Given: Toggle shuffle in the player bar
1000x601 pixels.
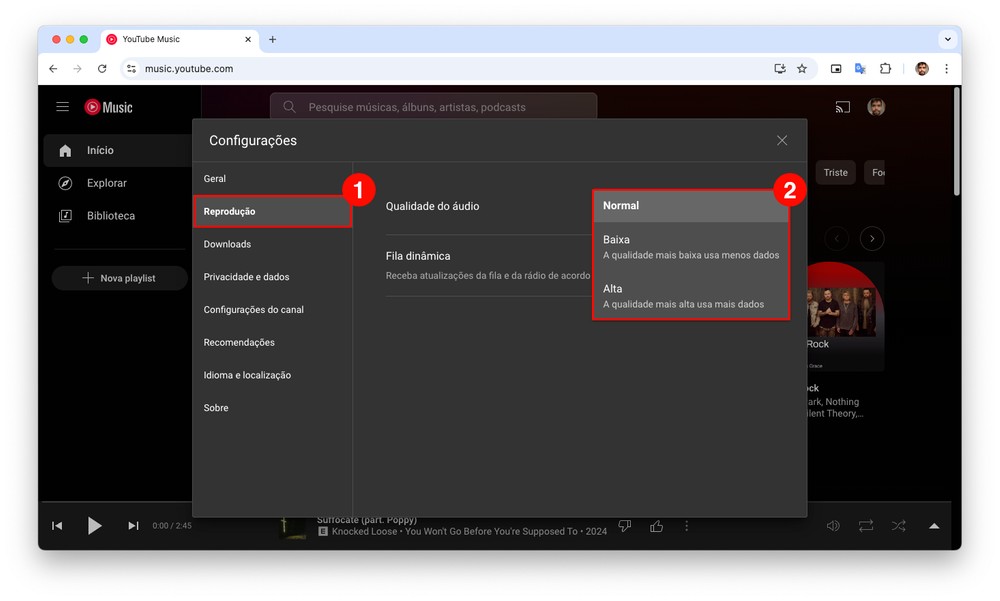Looking at the screenshot, I should 899,526.
